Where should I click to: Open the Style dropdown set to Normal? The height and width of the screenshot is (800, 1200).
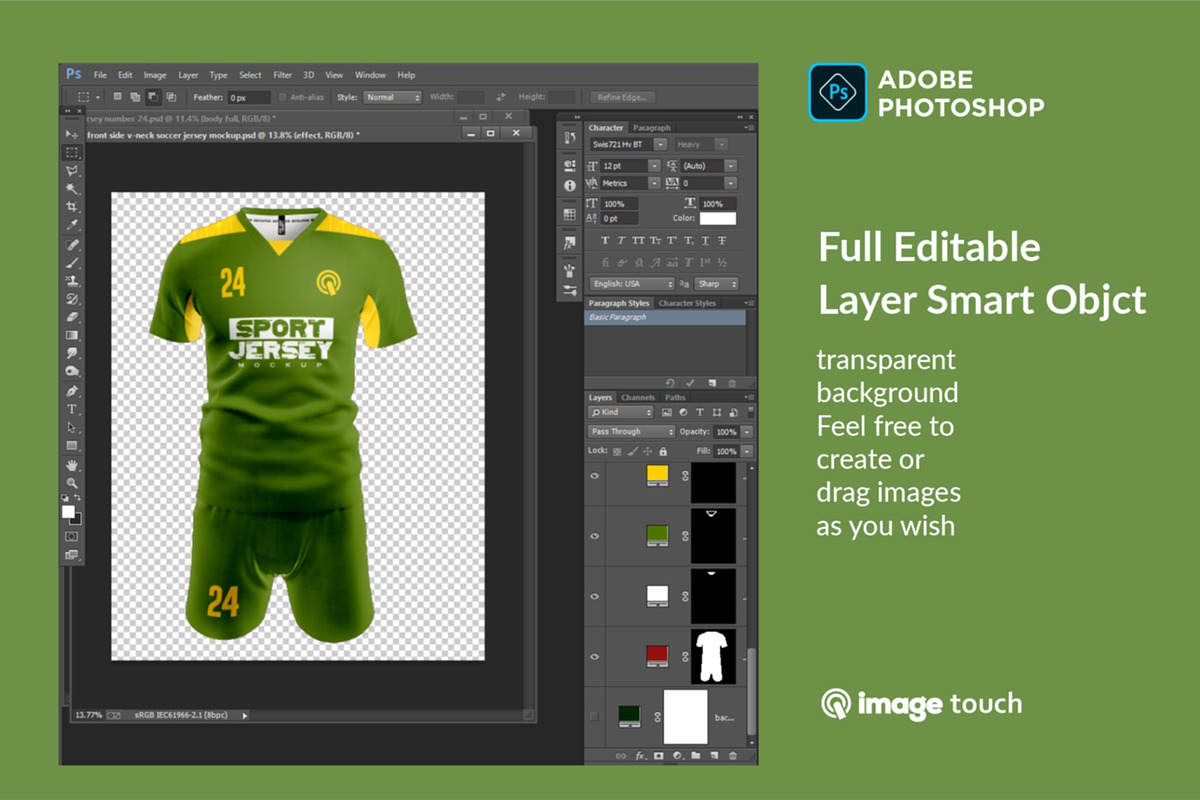pos(392,97)
